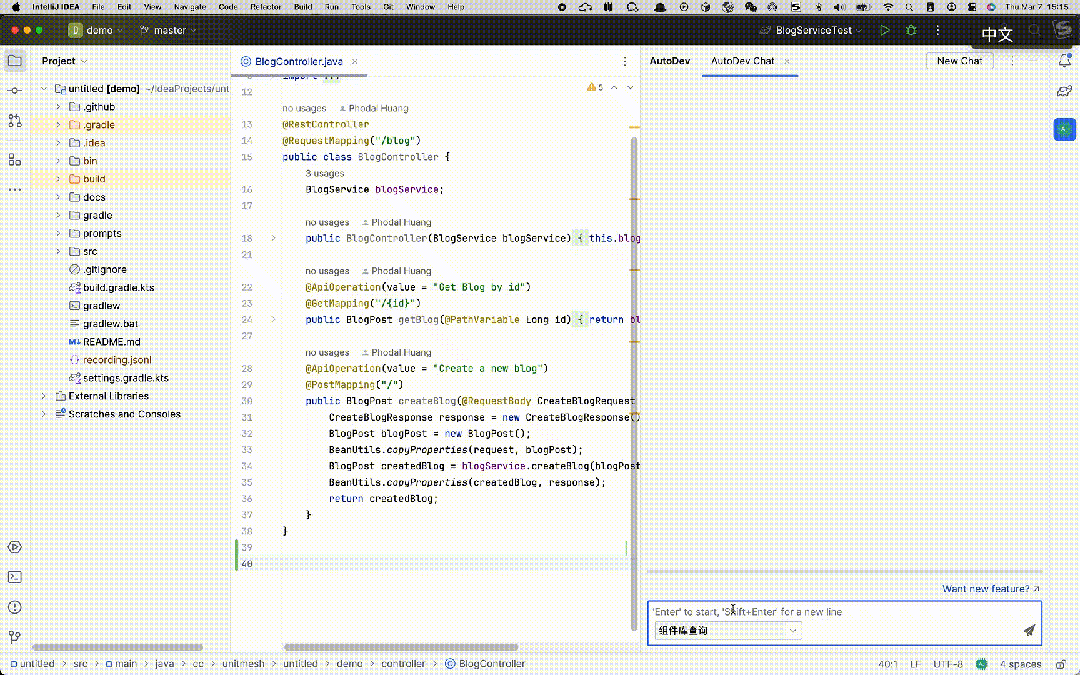This screenshot has width=1080, height=675.
Task: Expand the External Libraries node
Action: click(x=45, y=396)
